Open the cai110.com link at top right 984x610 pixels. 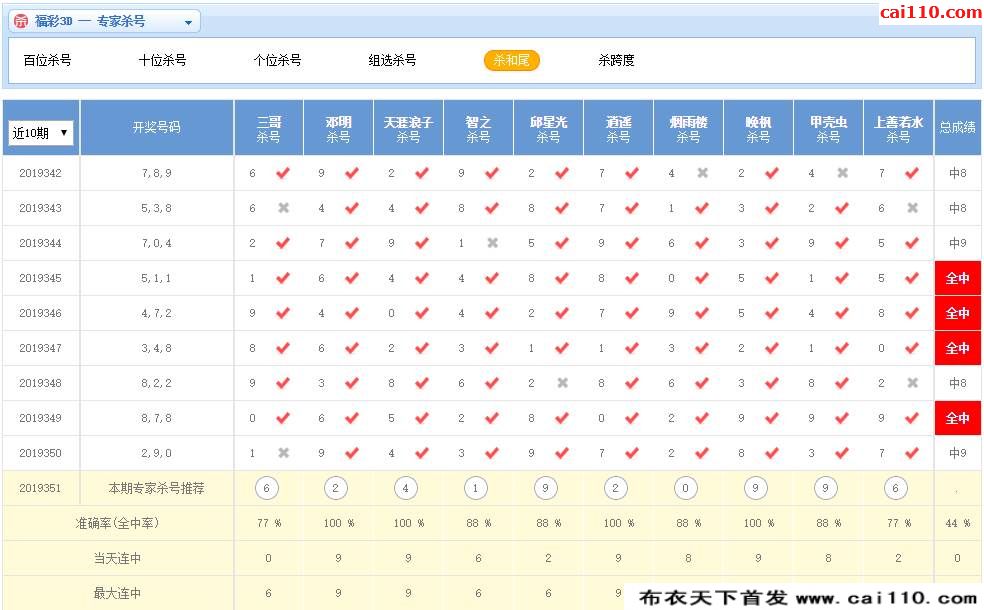pyautogui.click(x=930, y=12)
